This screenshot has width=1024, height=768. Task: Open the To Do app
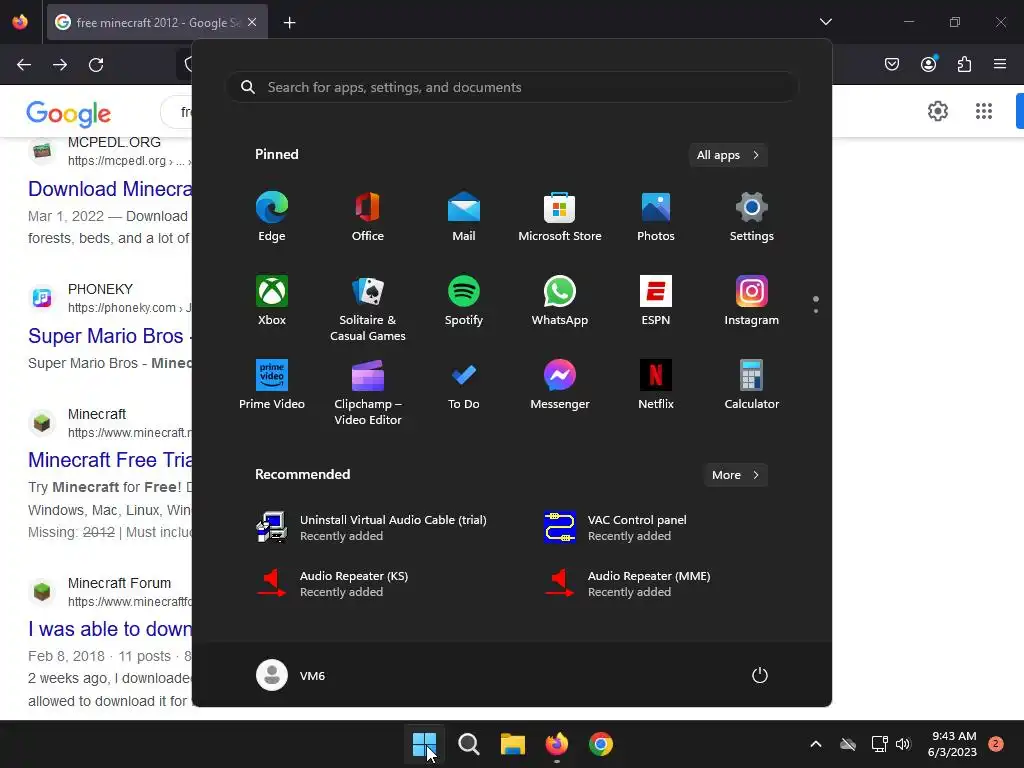(464, 385)
